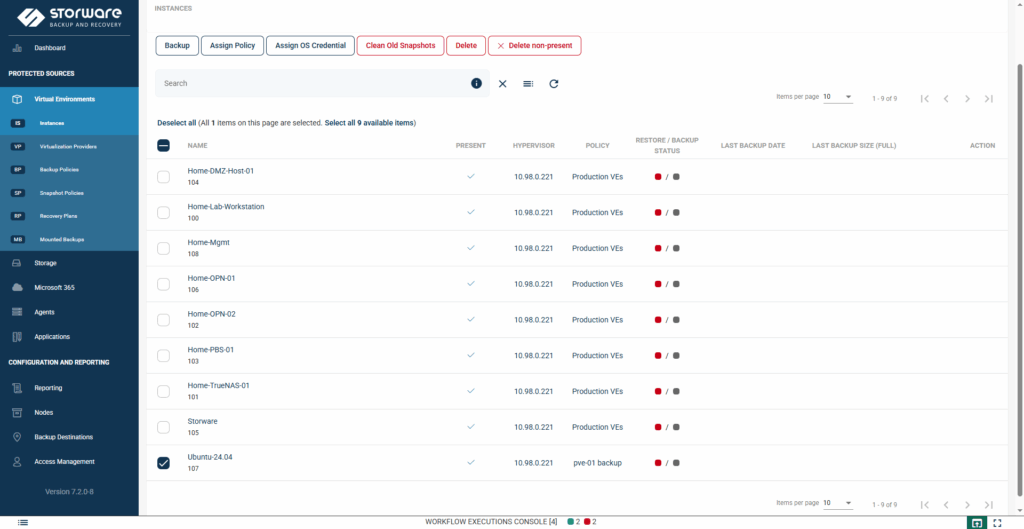Jump to last page at top pagination
The height and width of the screenshot is (529, 1024).
(x=988, y=98)
